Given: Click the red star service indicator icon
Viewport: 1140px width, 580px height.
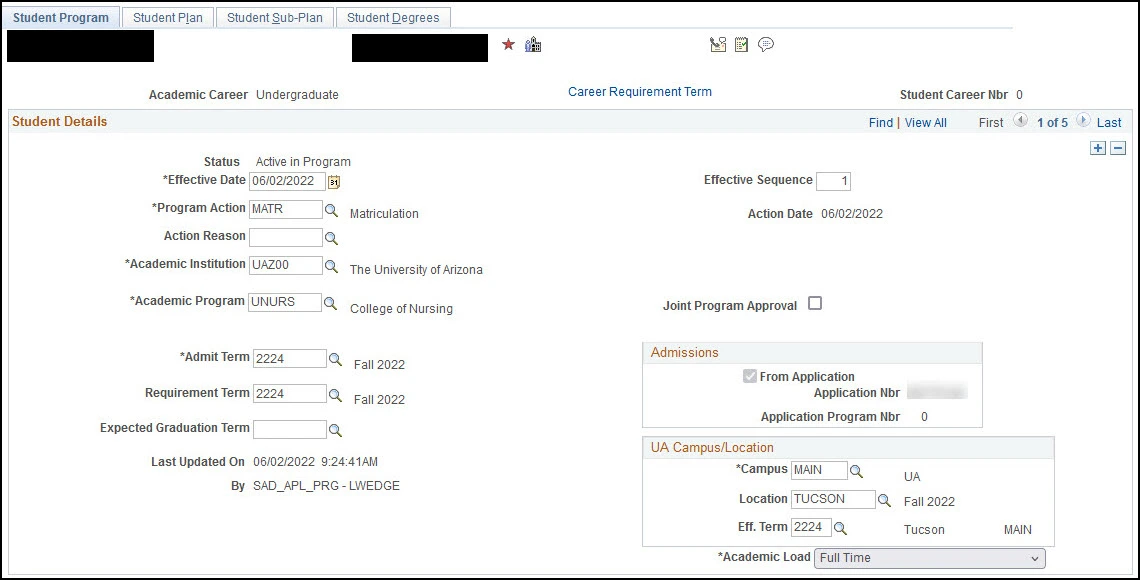Looking at the screenshot, I should [508, 45].
